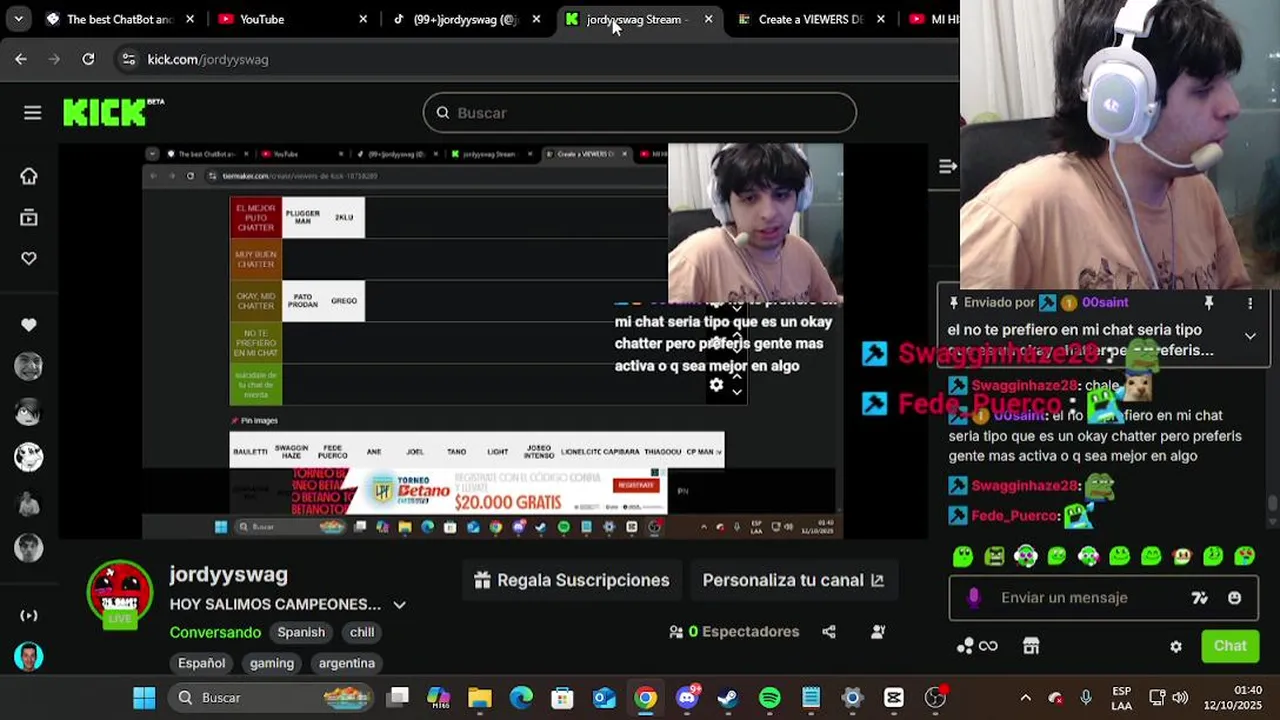Open the jordyyswag channel avatar

[120, 594]
